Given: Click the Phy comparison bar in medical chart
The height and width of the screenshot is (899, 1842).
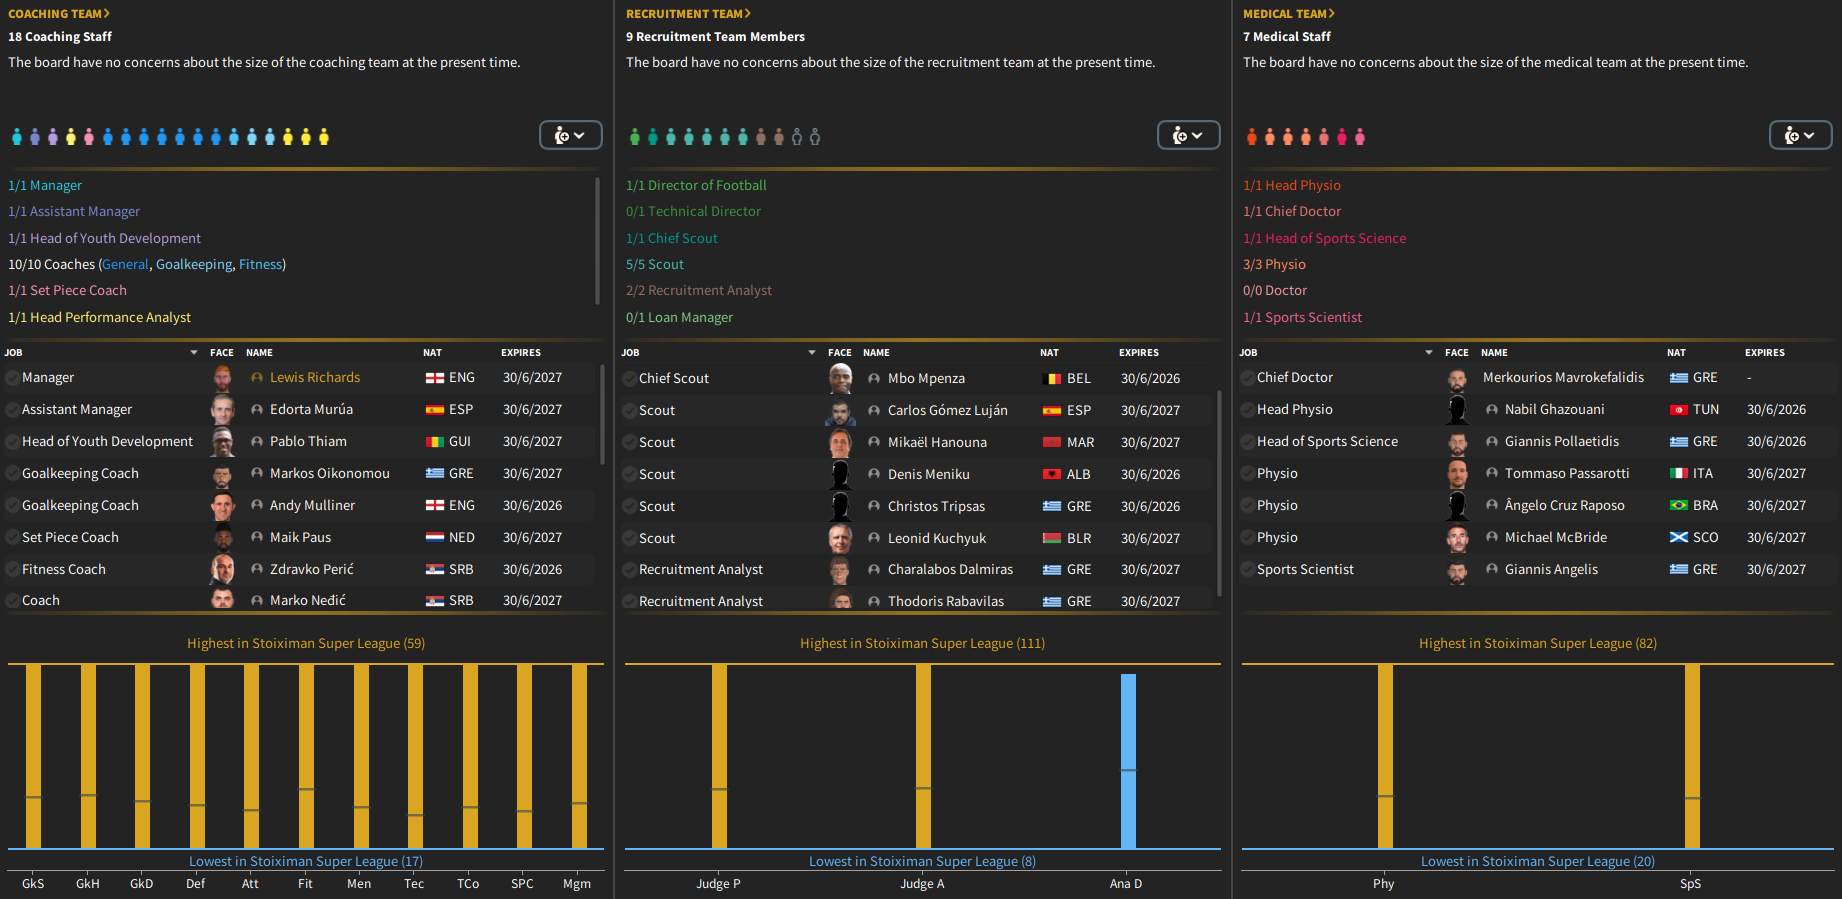Looking at the screenshot, I should tap(1385, 757).
